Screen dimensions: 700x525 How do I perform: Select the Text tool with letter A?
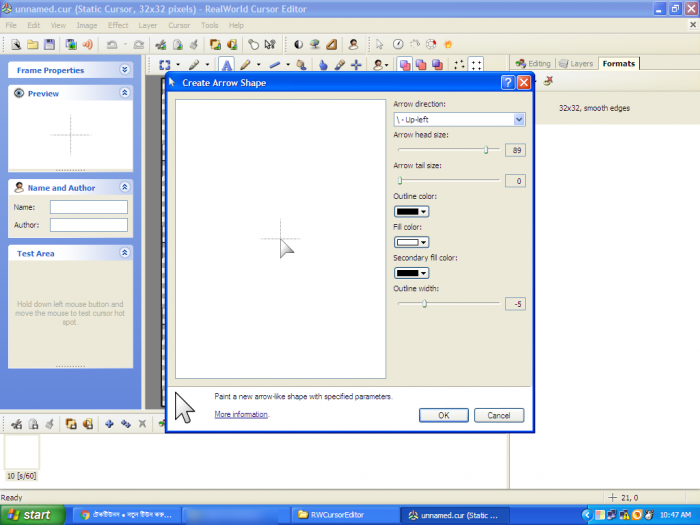[x=227, y=65]
